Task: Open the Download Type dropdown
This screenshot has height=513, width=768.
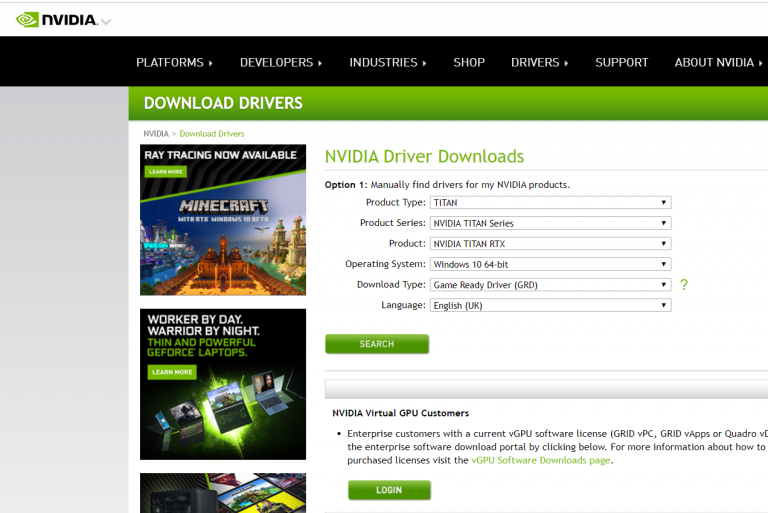Action: (550, 285)
